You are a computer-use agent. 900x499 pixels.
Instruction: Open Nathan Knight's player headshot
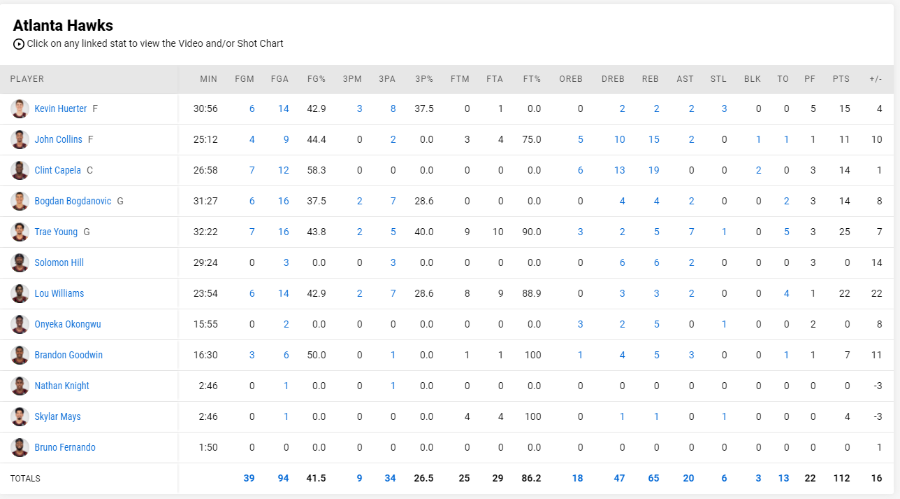click(20, 386)
